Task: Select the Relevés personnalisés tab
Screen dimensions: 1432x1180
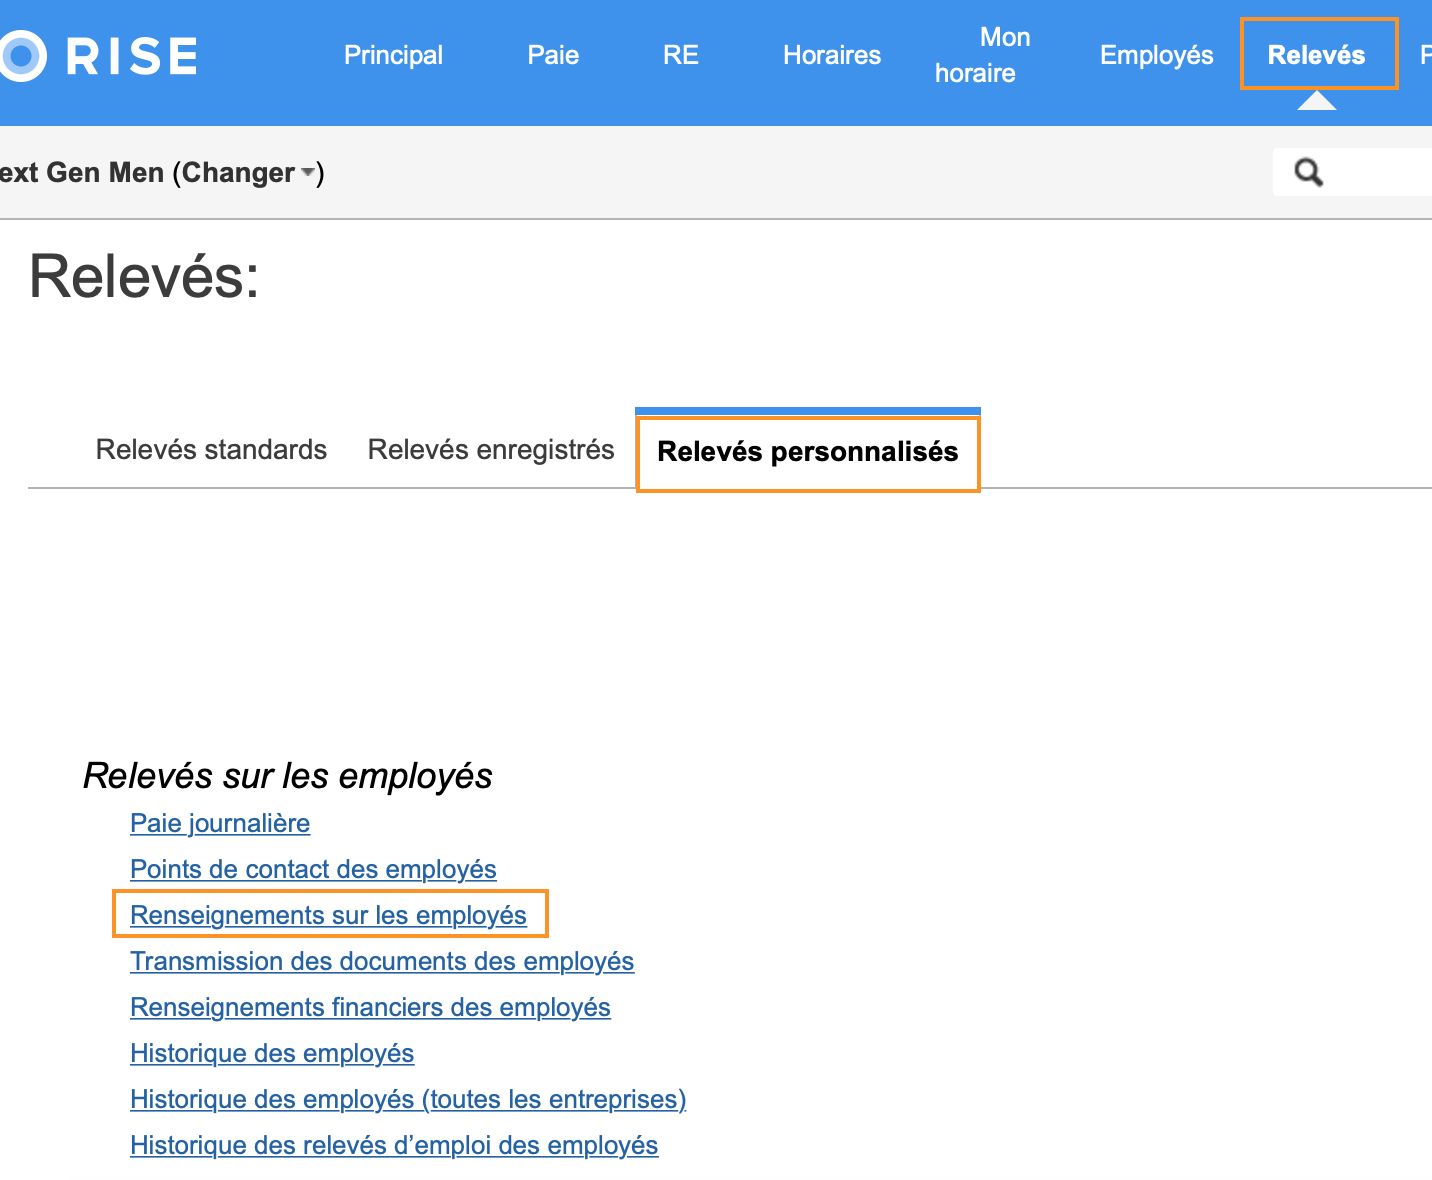Action: tap(807, 452)
